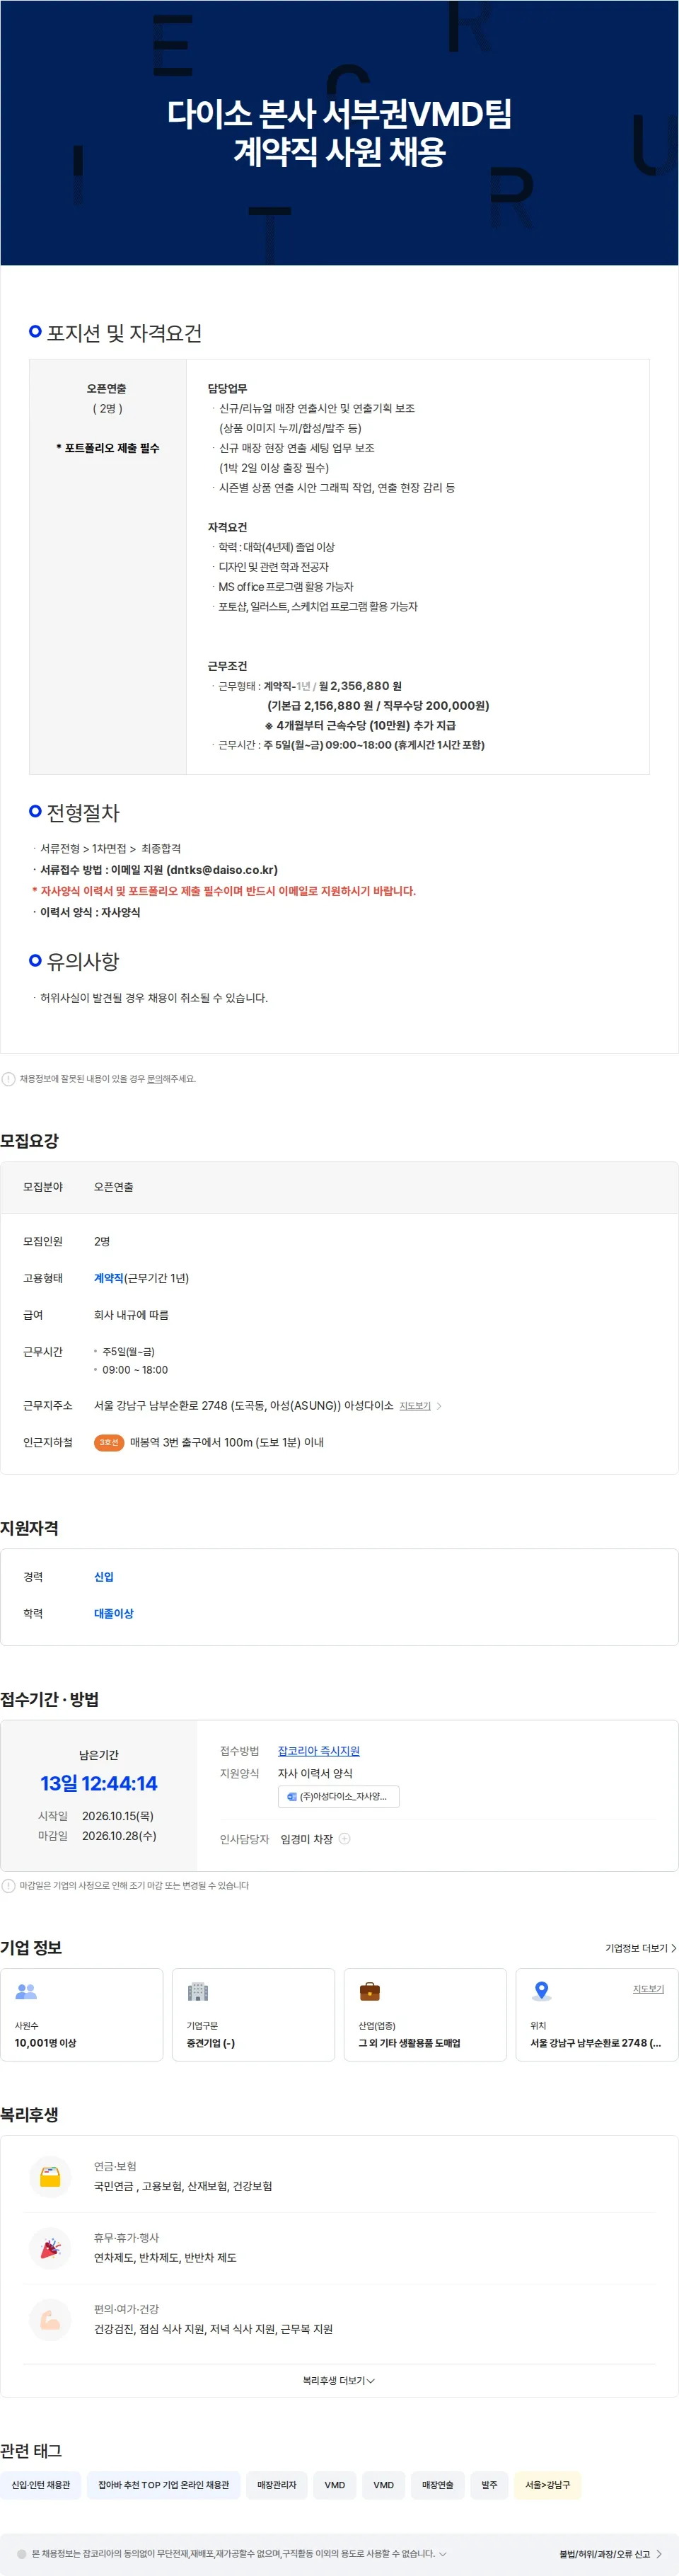Screen dimensions: 679x2576
Task: Select the 매장연출 tag
Action: tap(438, 2484)
